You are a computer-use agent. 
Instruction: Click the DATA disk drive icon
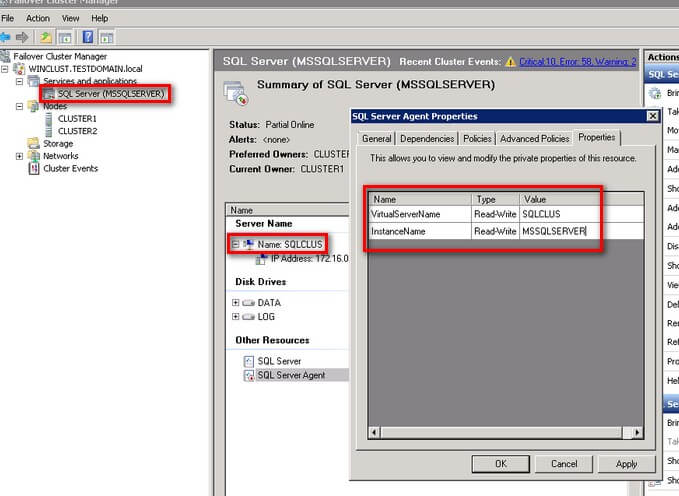click(x=249, y=303)
